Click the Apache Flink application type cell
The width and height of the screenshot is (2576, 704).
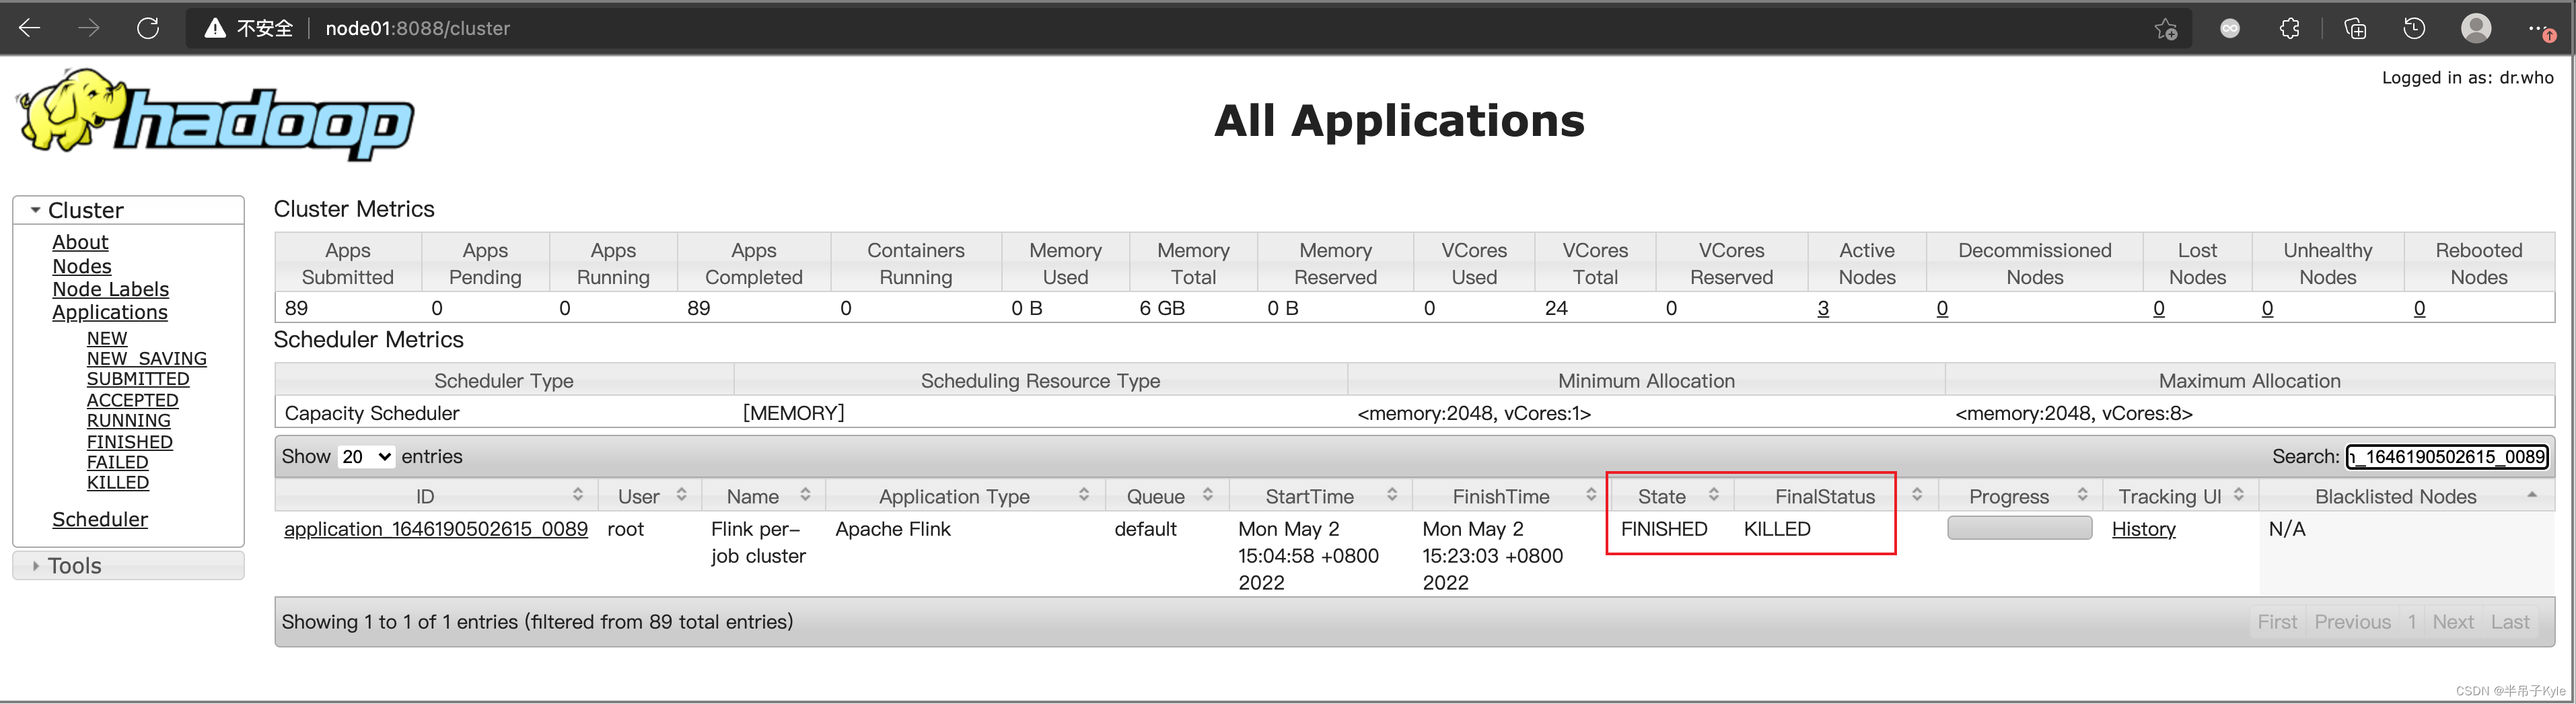click(x=893, y=529)
